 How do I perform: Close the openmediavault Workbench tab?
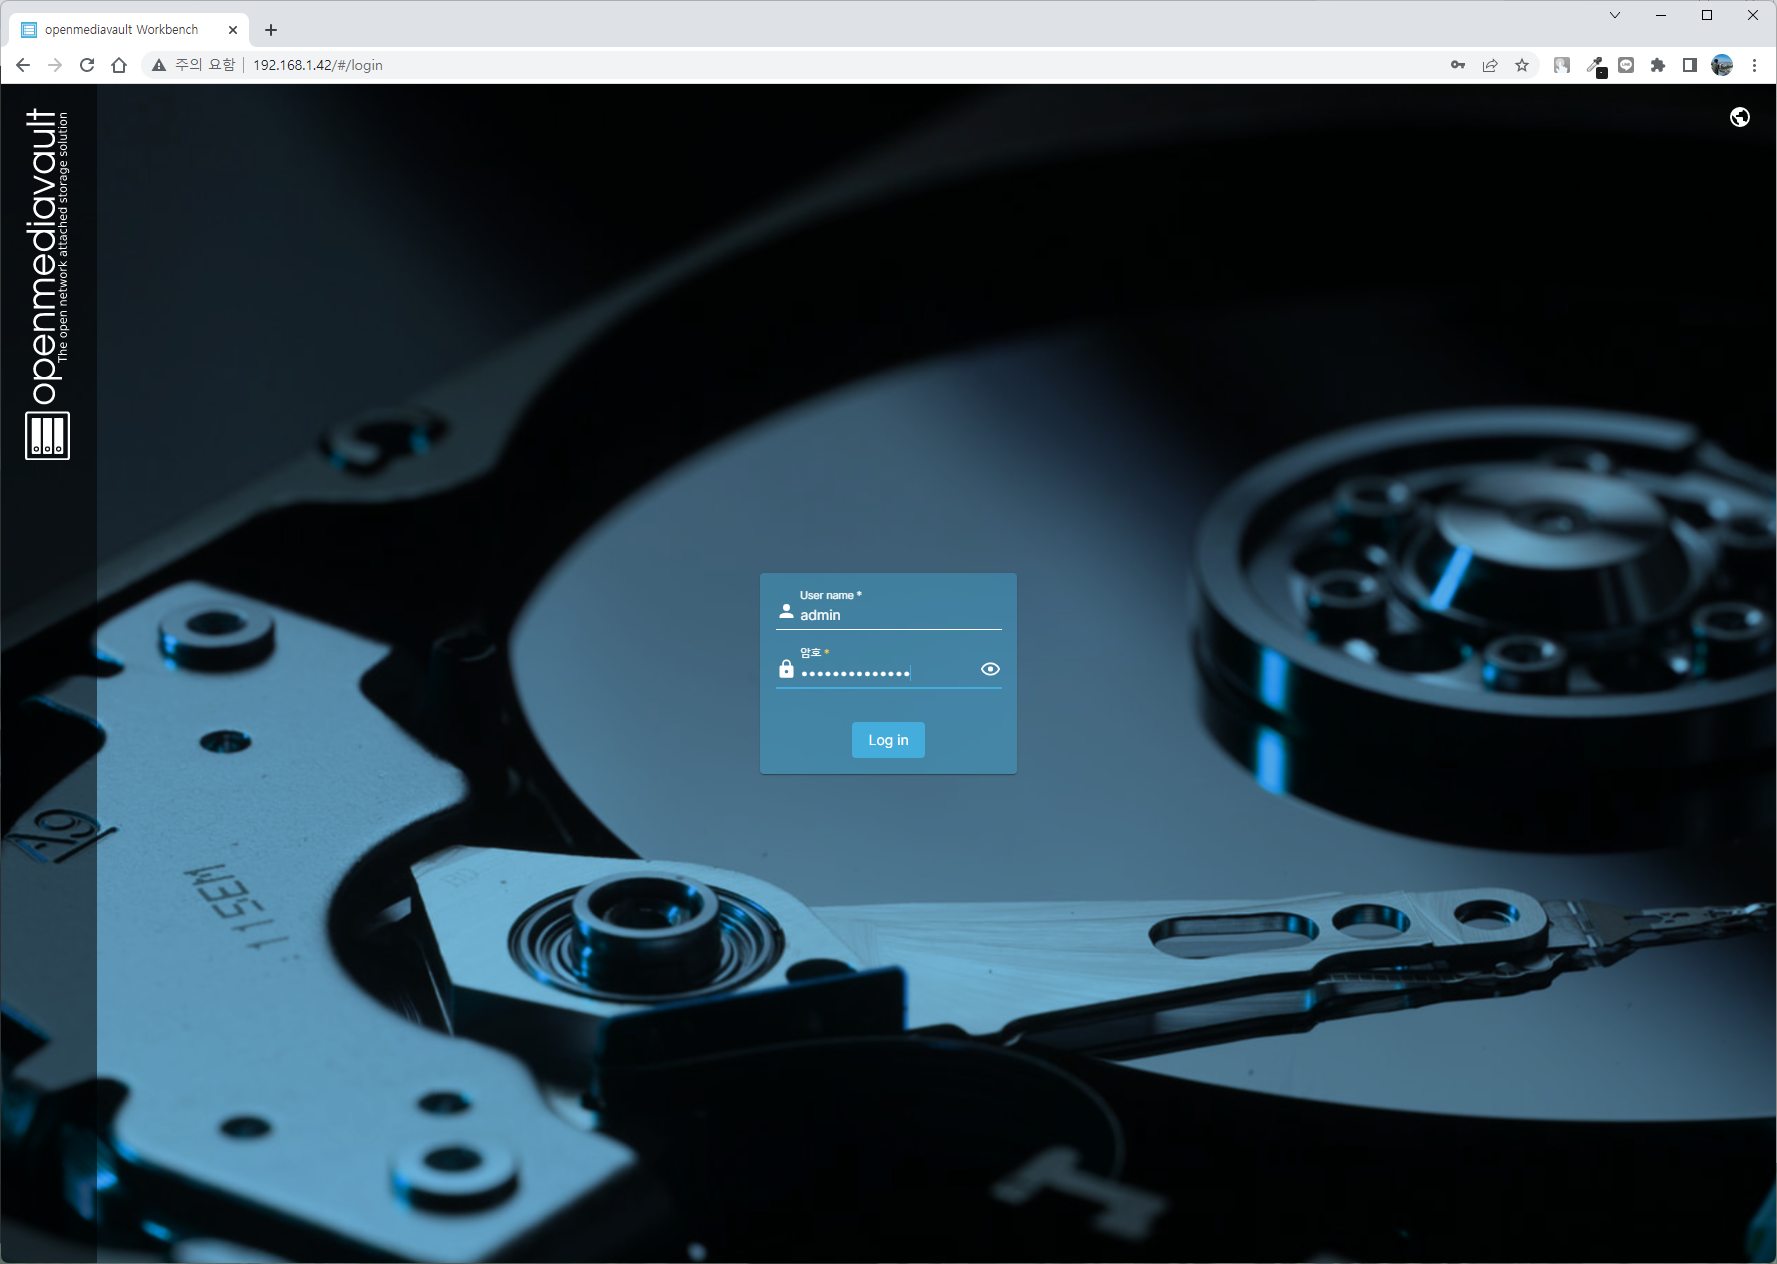[233, 30]
